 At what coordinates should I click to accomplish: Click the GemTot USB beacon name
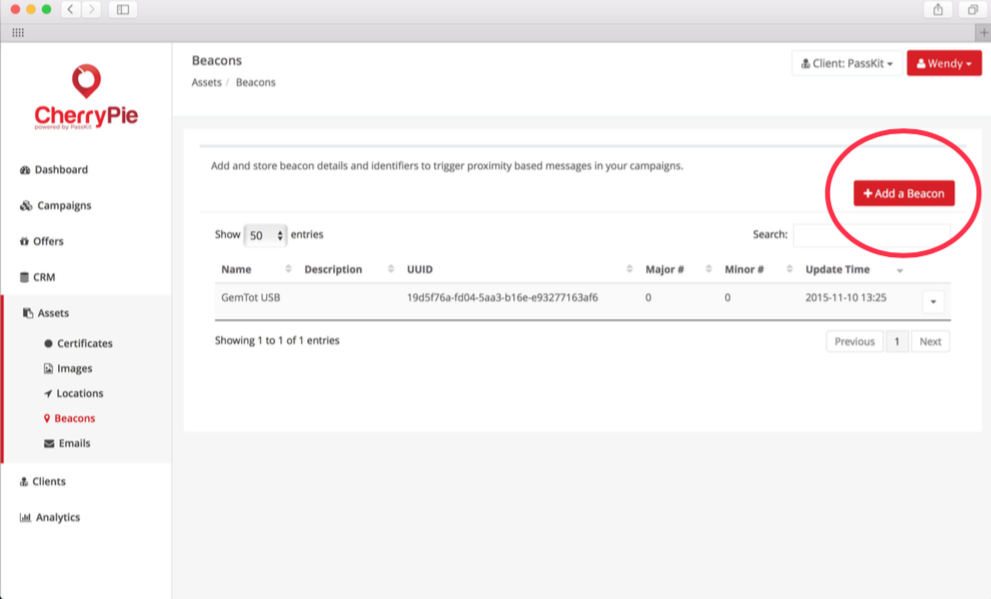[x=250, y=298]
